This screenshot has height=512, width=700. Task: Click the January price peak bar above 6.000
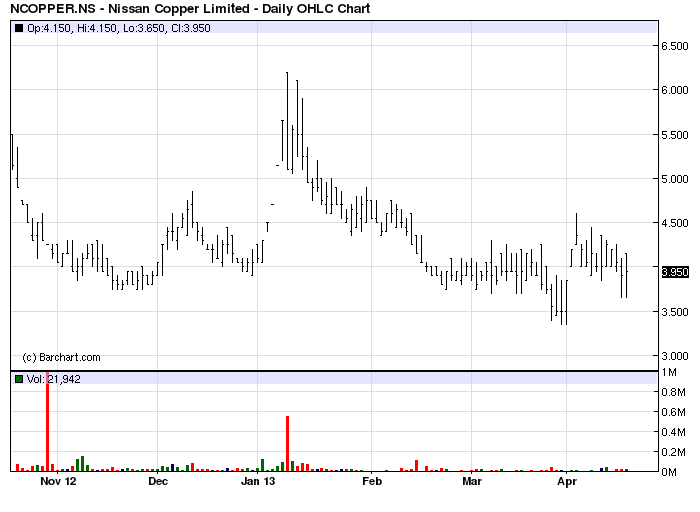287,121
